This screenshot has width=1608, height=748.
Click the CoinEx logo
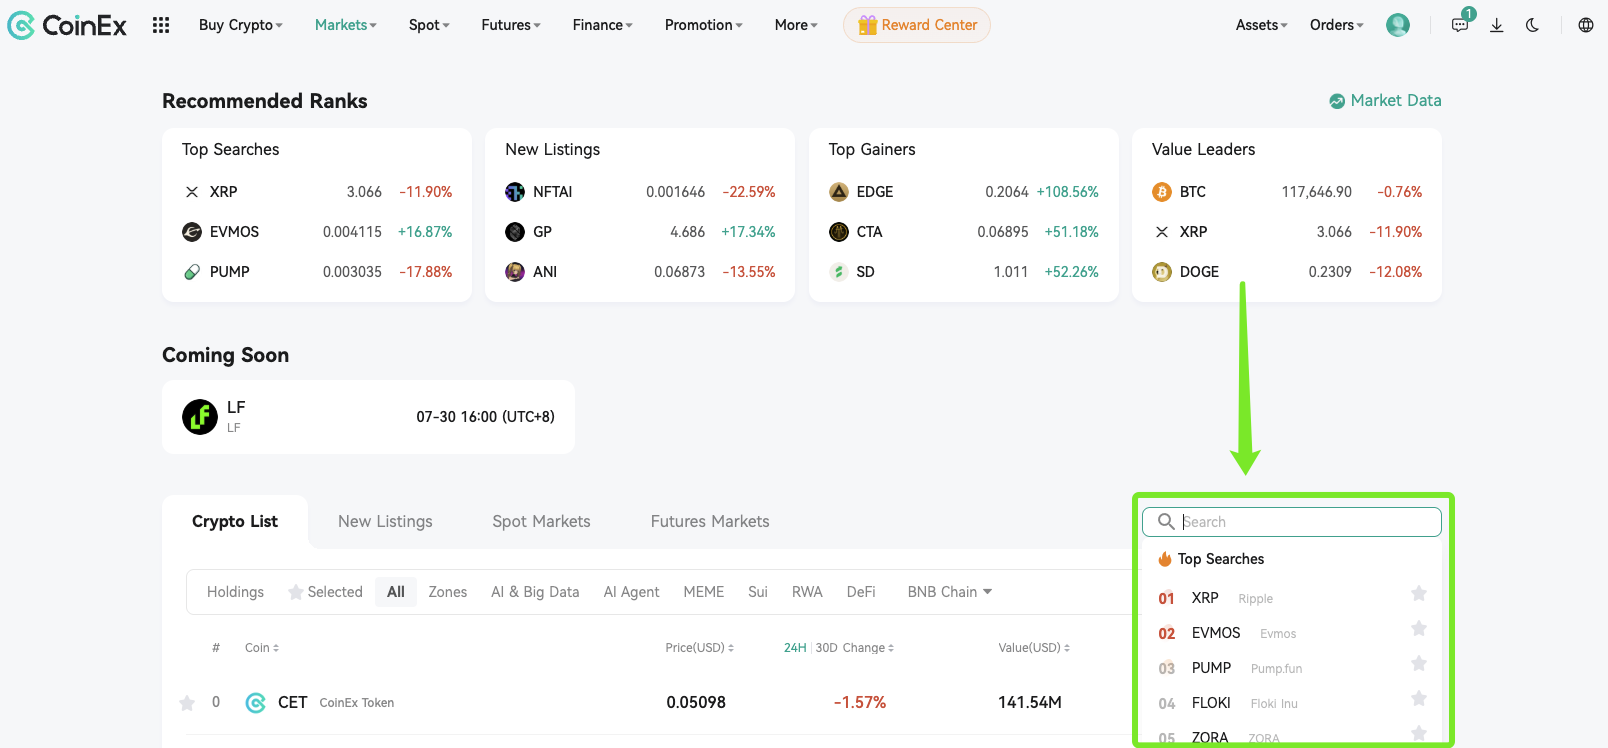tap(67, 25)
